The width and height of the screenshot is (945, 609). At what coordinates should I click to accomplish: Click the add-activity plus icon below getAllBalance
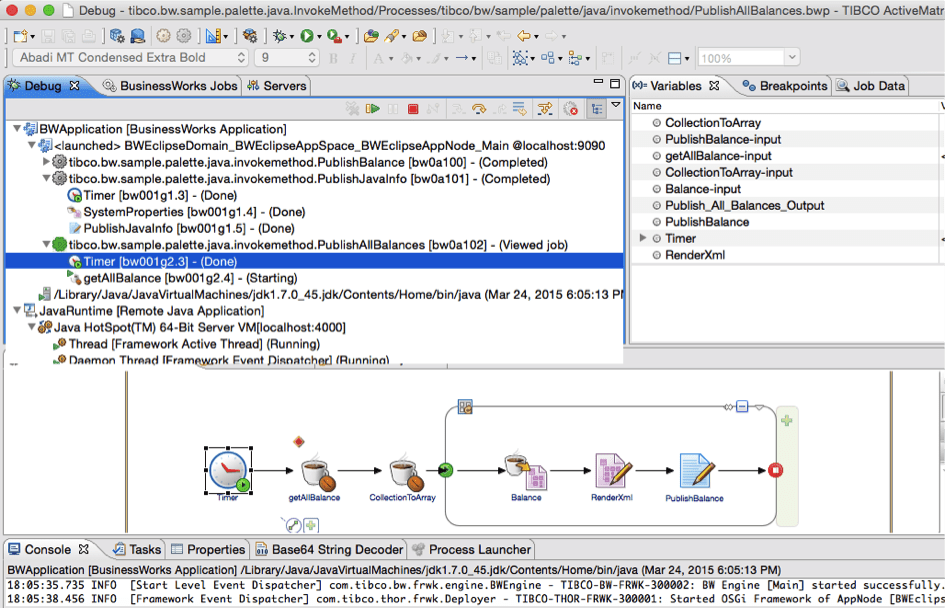(x=311, y=525)
